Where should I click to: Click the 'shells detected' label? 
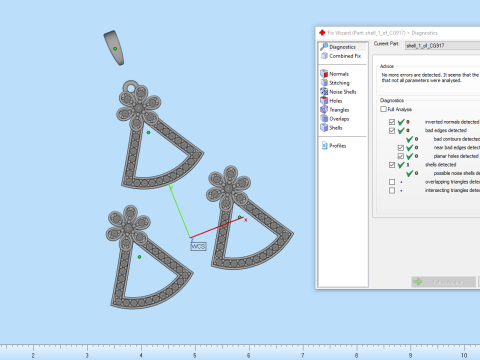pos(440,165)
